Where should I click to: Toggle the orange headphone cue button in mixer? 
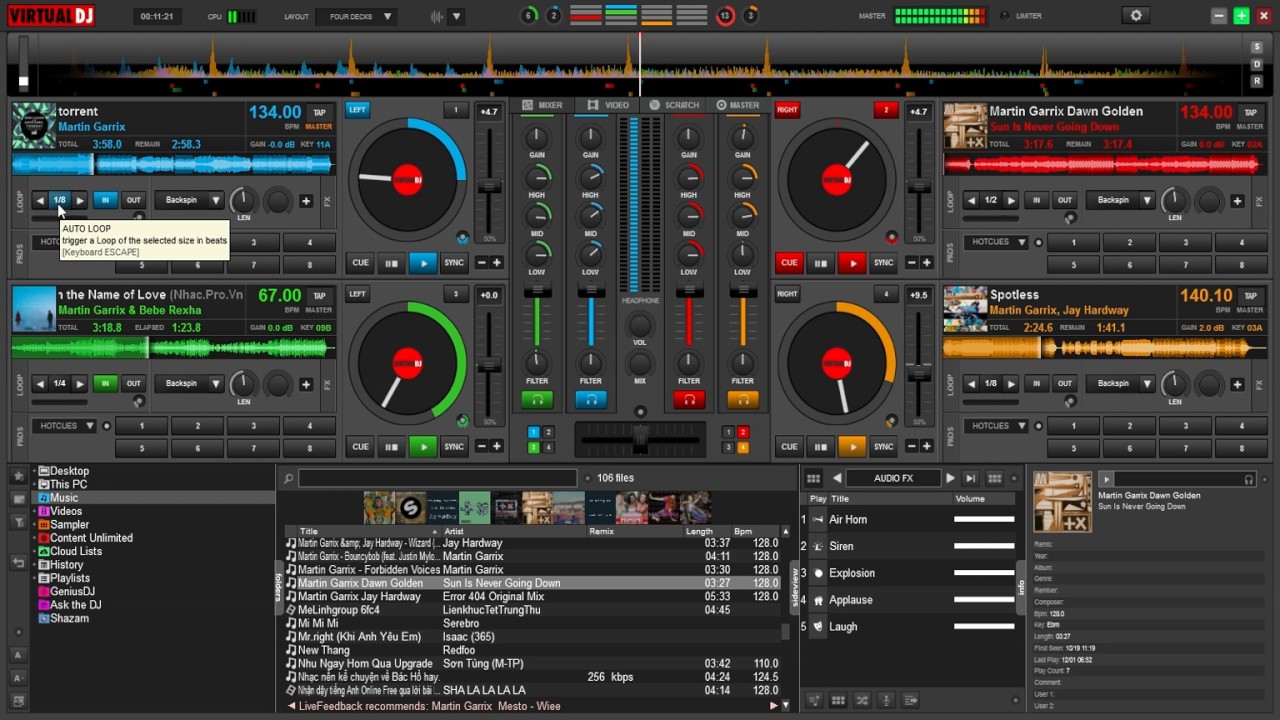[742, 400]
